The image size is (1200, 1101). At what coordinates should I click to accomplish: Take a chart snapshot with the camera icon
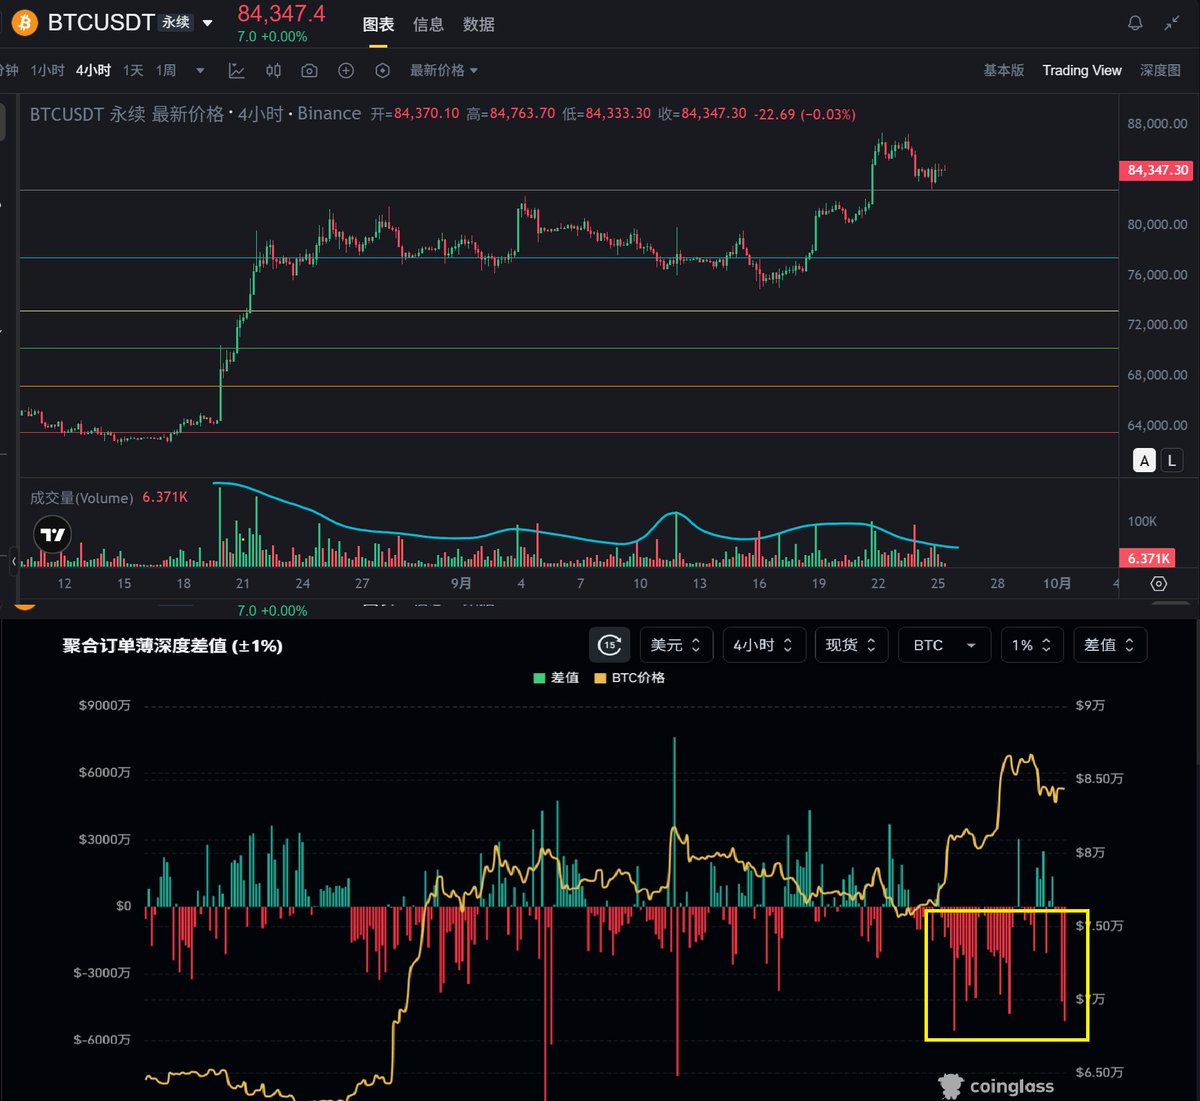coord(310,71)
